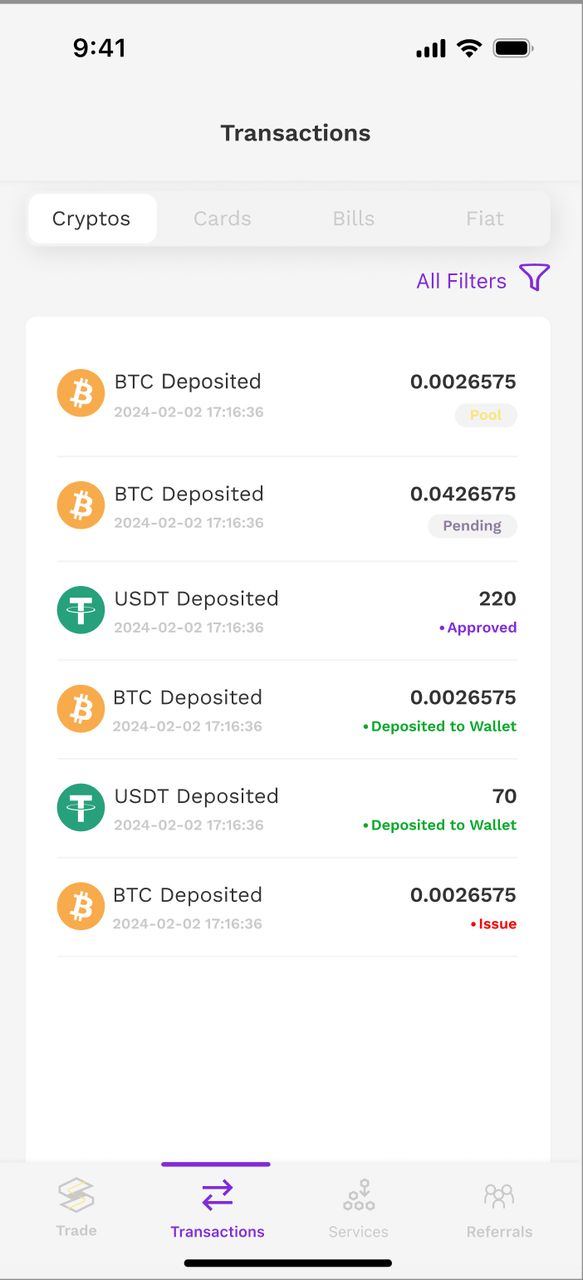Go to Referrals people icon
Image resolution: width=583 pixels, height=1280 pixels.
499,1195
